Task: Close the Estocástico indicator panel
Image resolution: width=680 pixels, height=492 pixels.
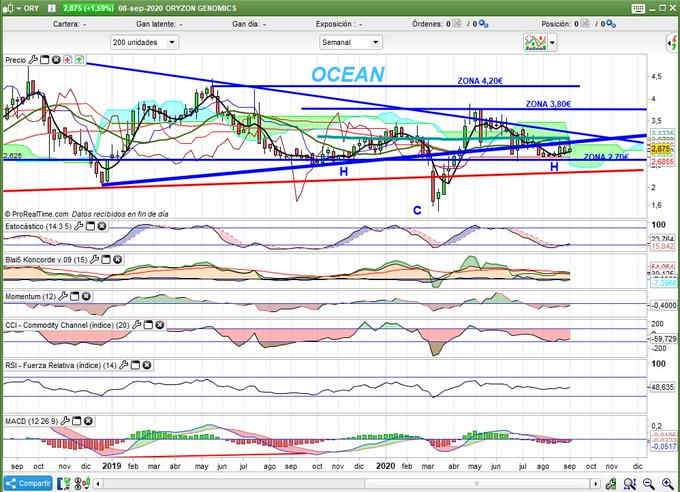Action: [101, 226]
